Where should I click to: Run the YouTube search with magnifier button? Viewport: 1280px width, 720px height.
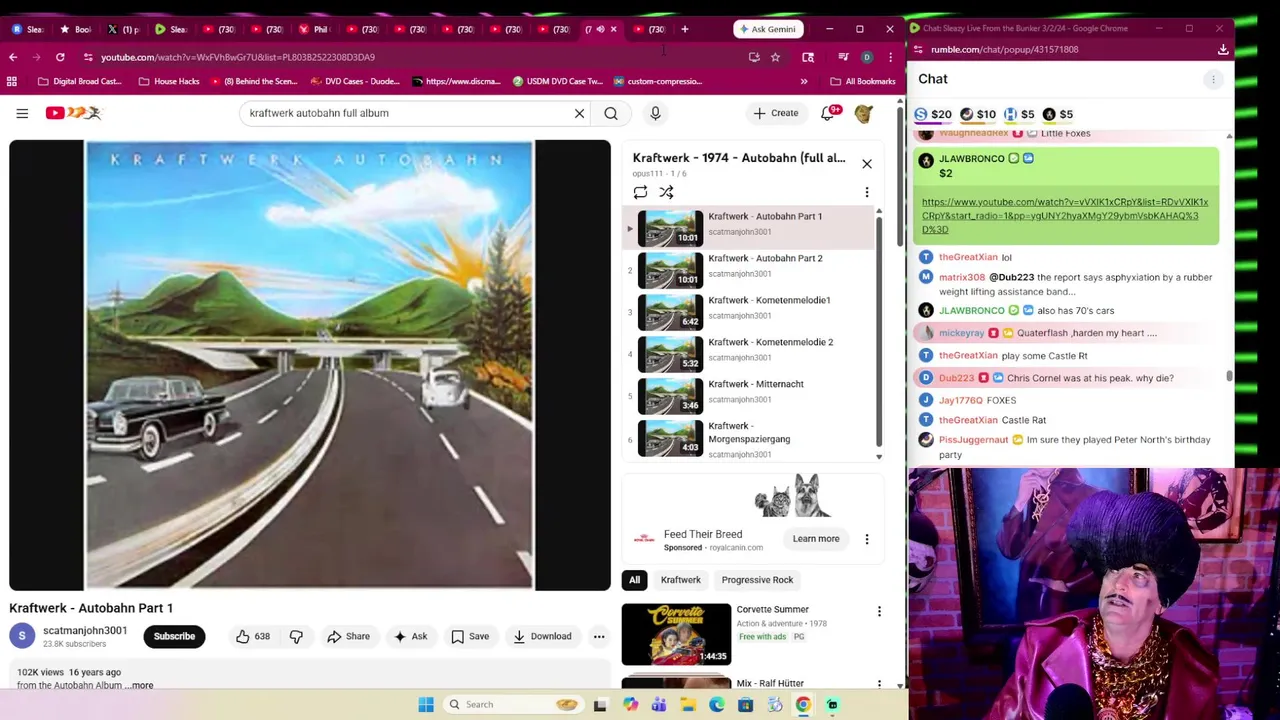point(611,113)
